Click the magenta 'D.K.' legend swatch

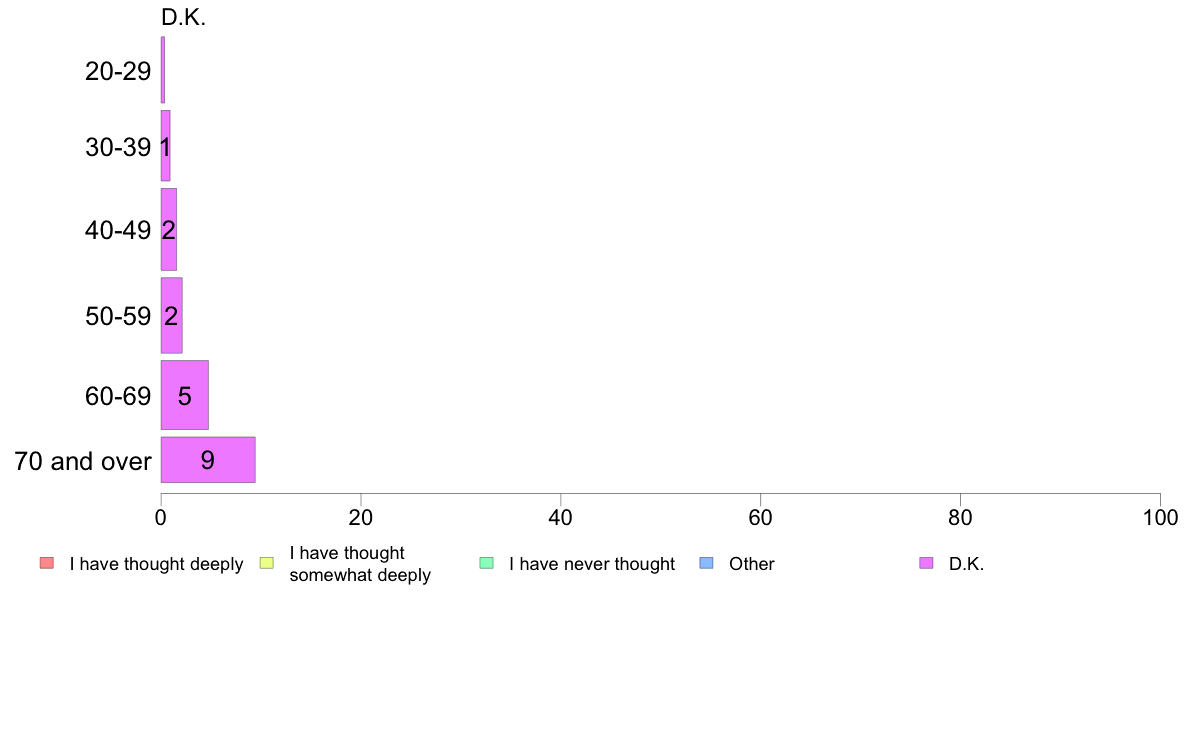926,563
